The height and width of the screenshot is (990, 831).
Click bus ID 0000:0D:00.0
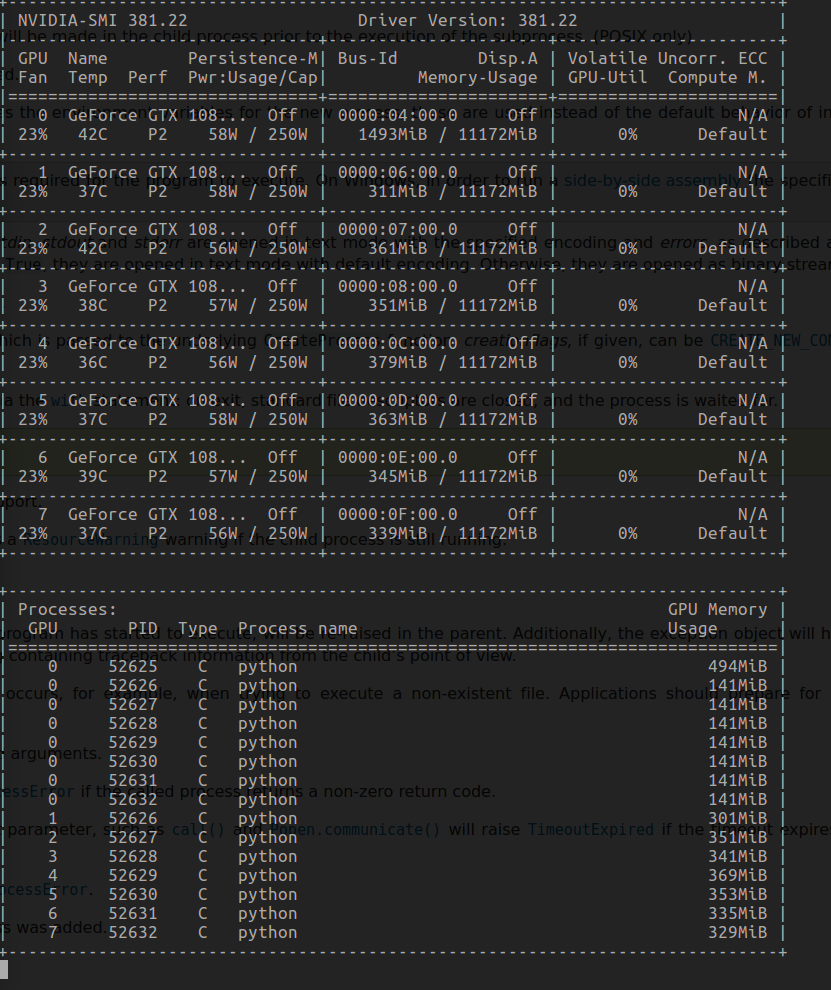click(398, 400)
